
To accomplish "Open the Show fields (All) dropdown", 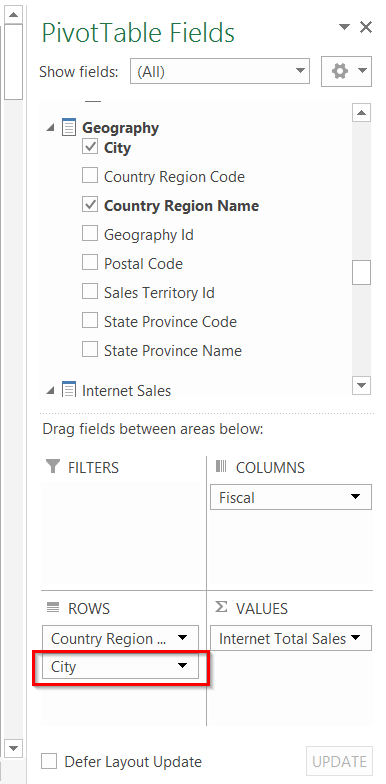I will 220,72.
